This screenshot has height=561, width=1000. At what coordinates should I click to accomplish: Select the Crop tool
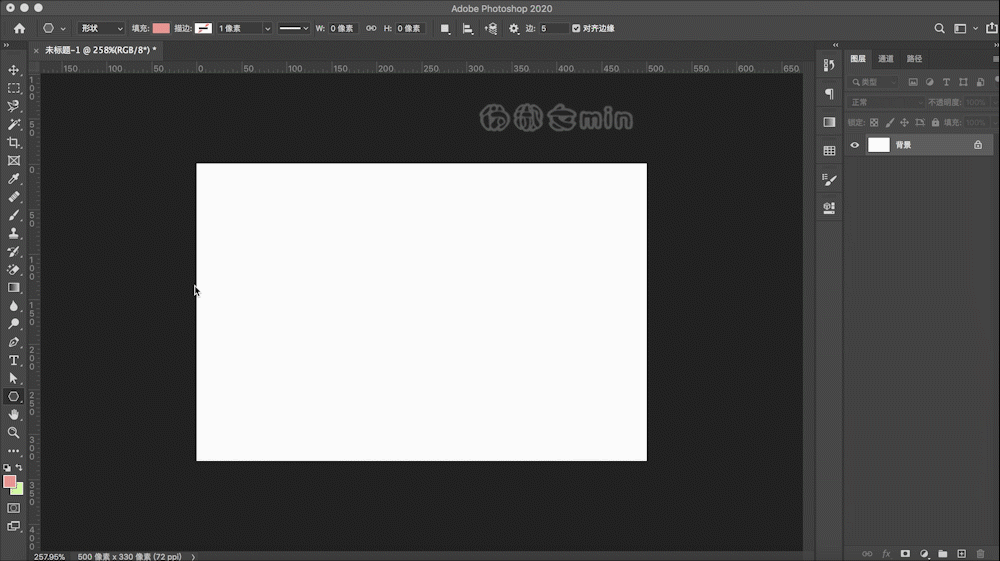13,142
